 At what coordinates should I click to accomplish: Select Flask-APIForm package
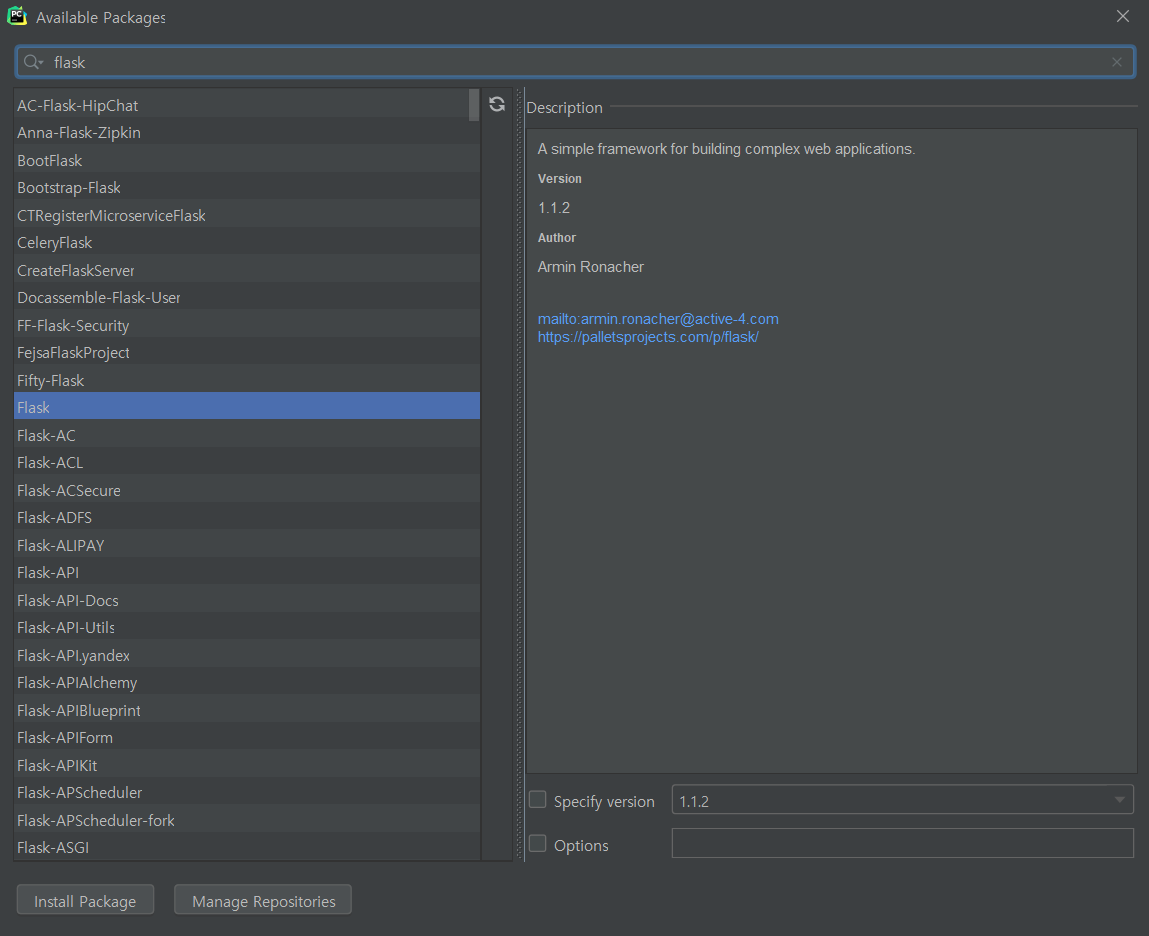247,737
